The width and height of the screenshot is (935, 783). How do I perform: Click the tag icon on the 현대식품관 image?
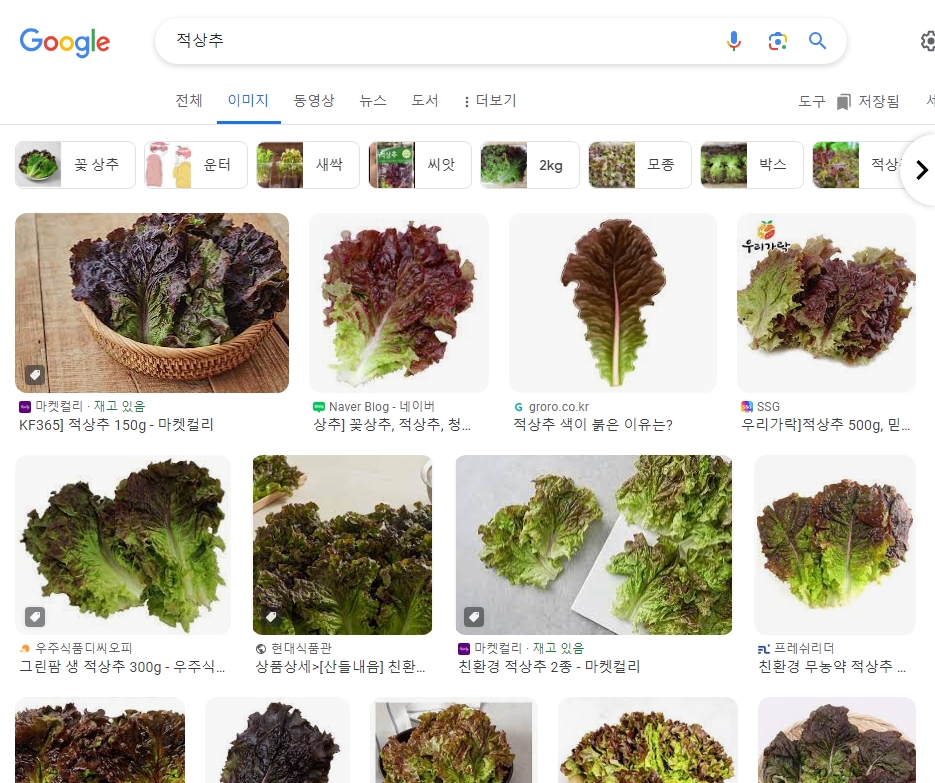[273, 618]
